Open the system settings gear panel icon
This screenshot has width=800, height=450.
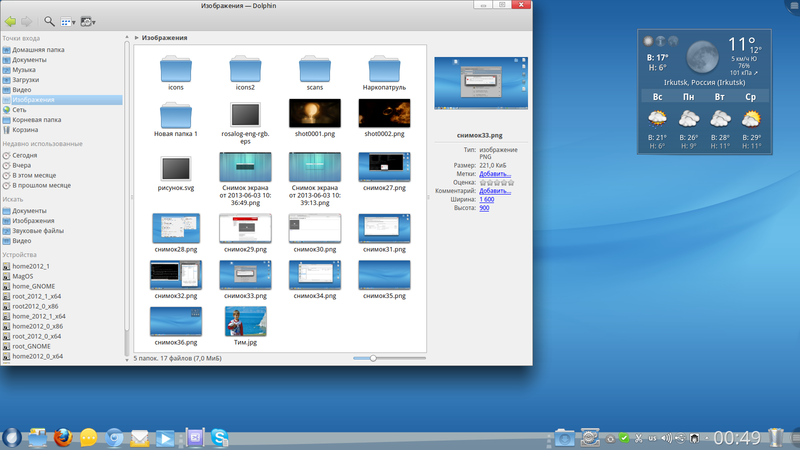tap(590, 438)
